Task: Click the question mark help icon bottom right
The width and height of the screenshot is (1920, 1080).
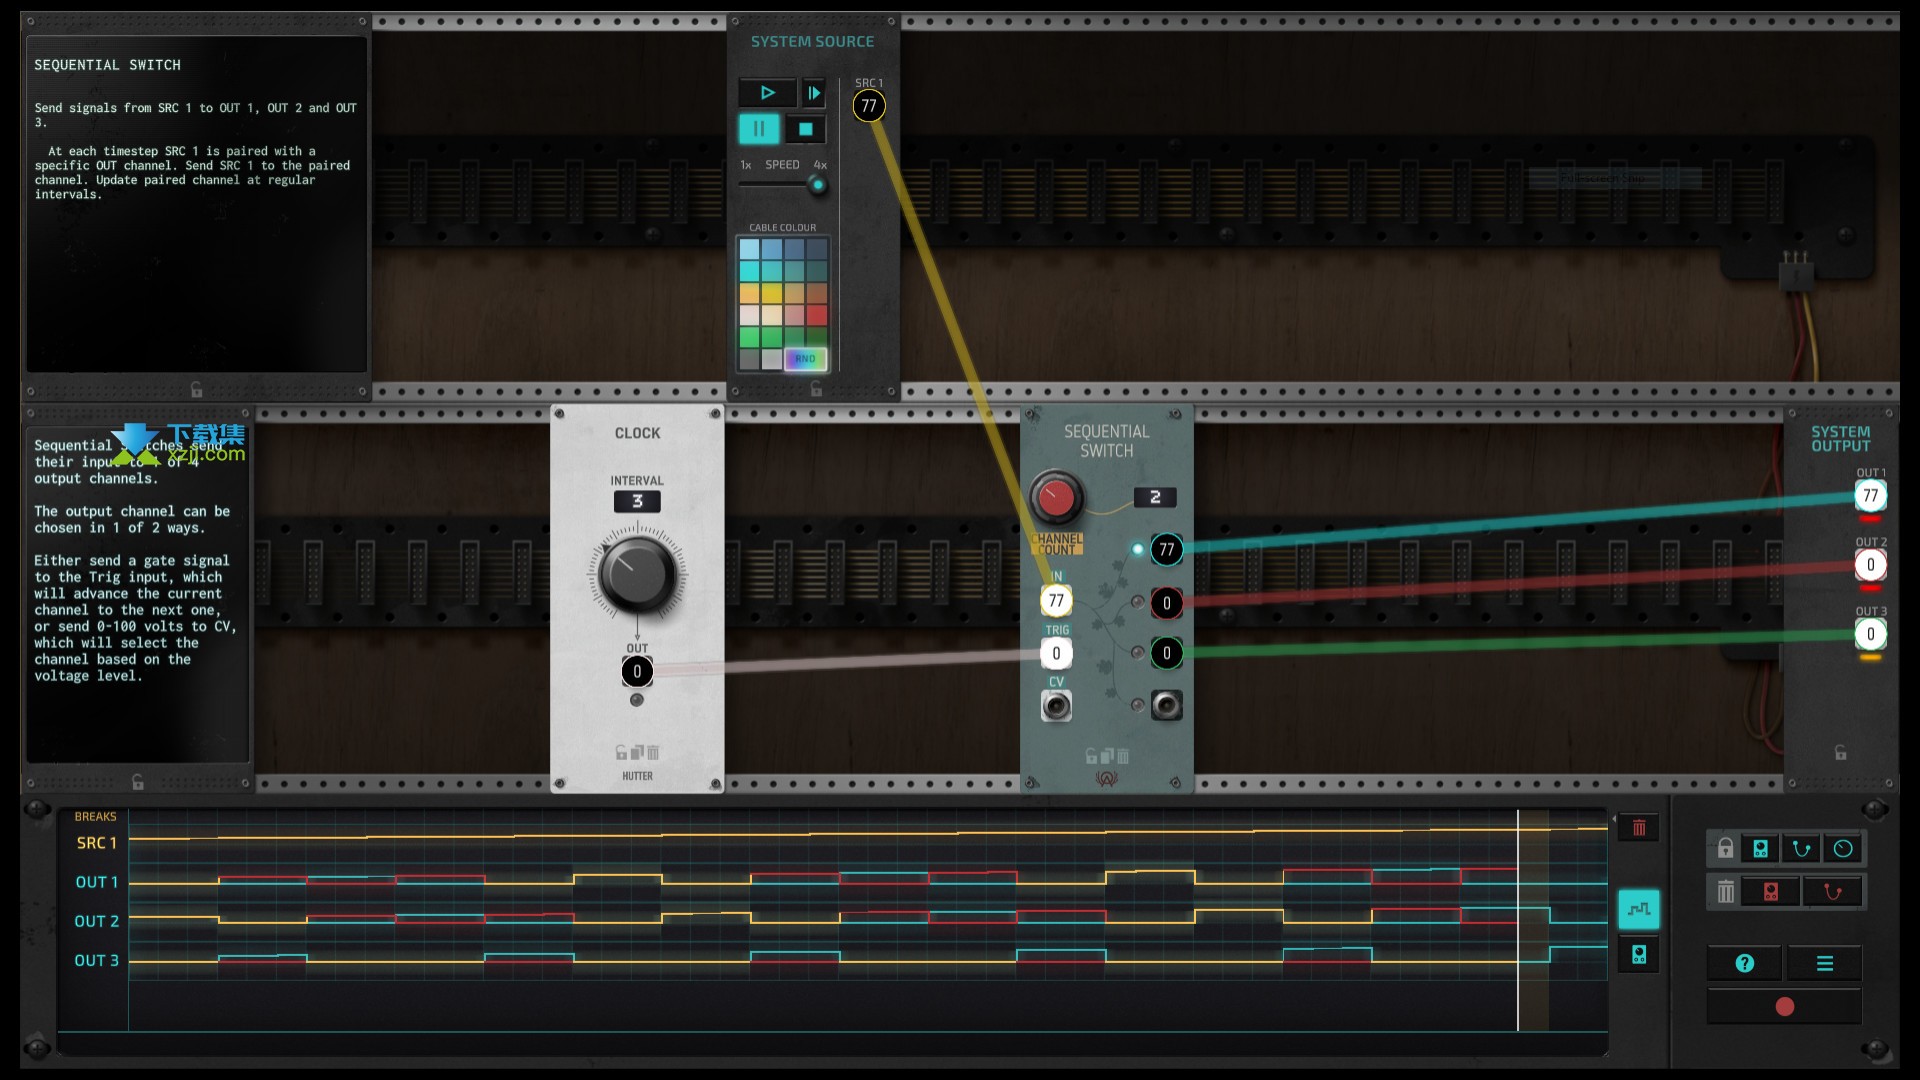Action: (x=1745, y=963)
